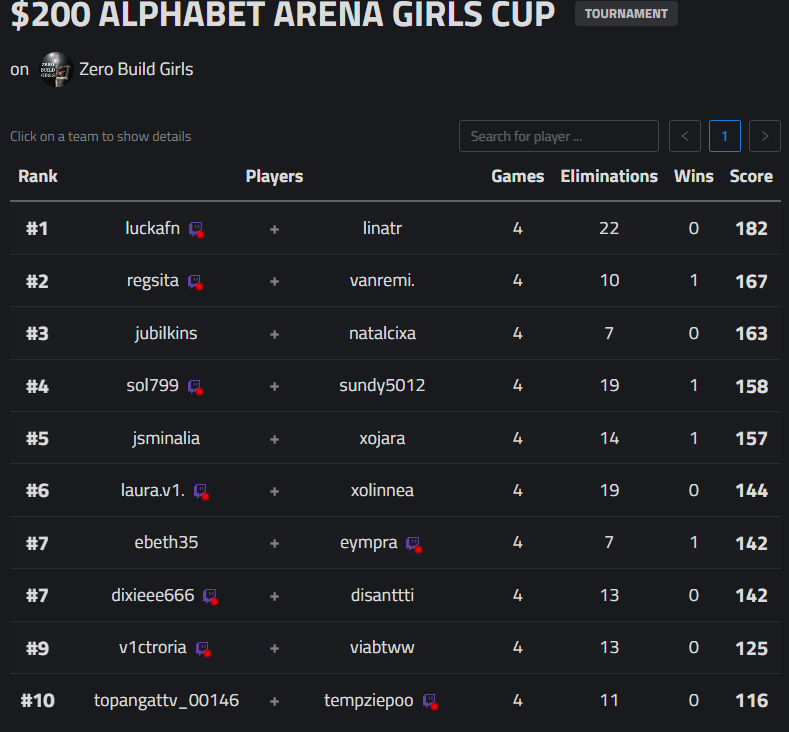
Task: Select player dixieee666
Action: coord(152,595)
